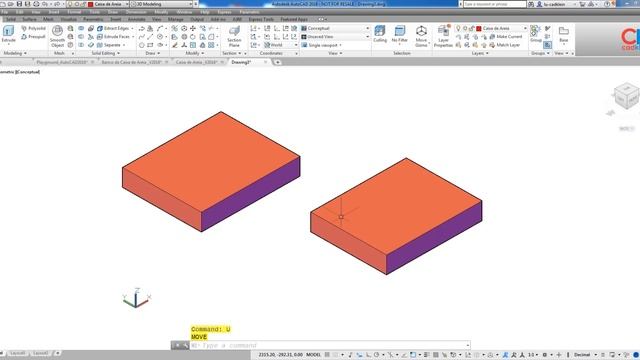The image size is (640, 360).
Task: Click the Smooth Object button
Action: tap(58, 36)
